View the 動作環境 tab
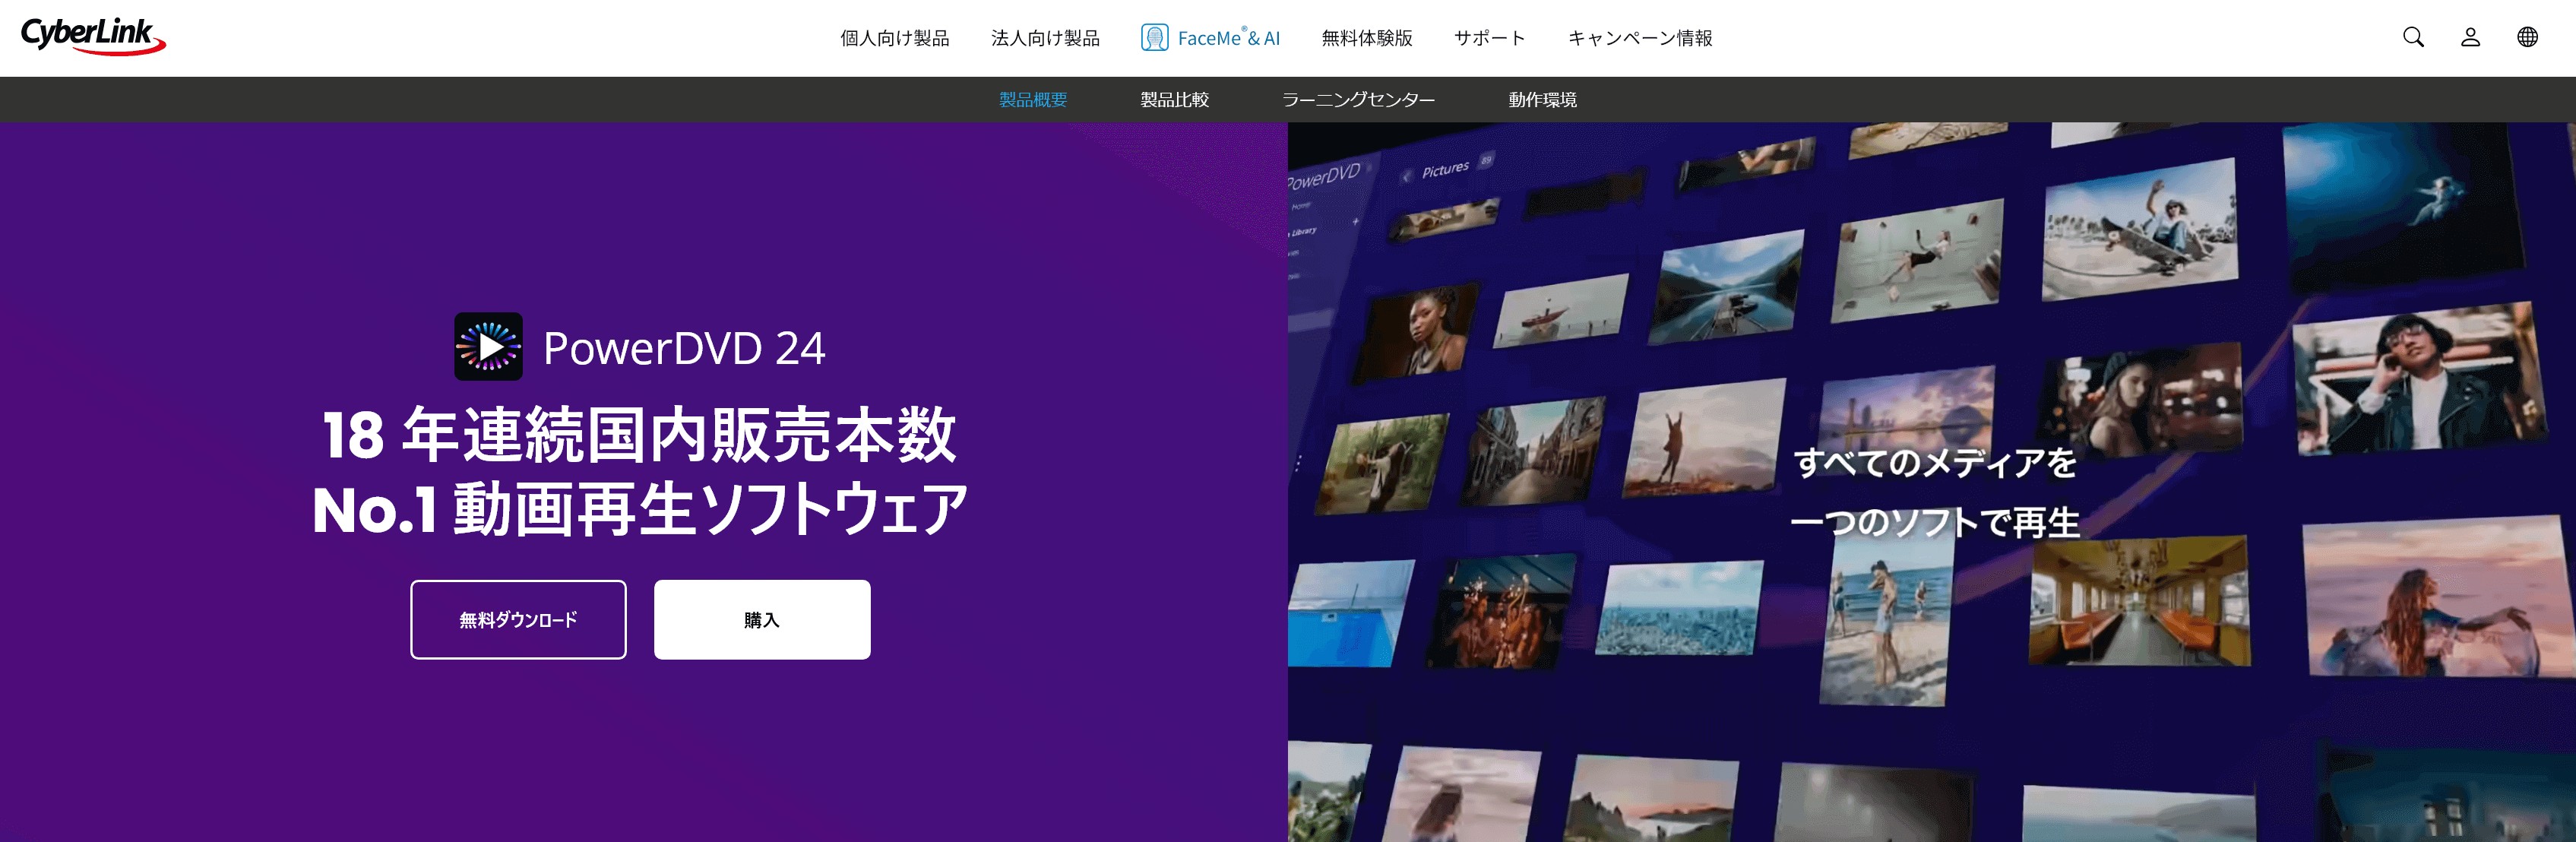2576x842 pixels. tap(1542, 100)
